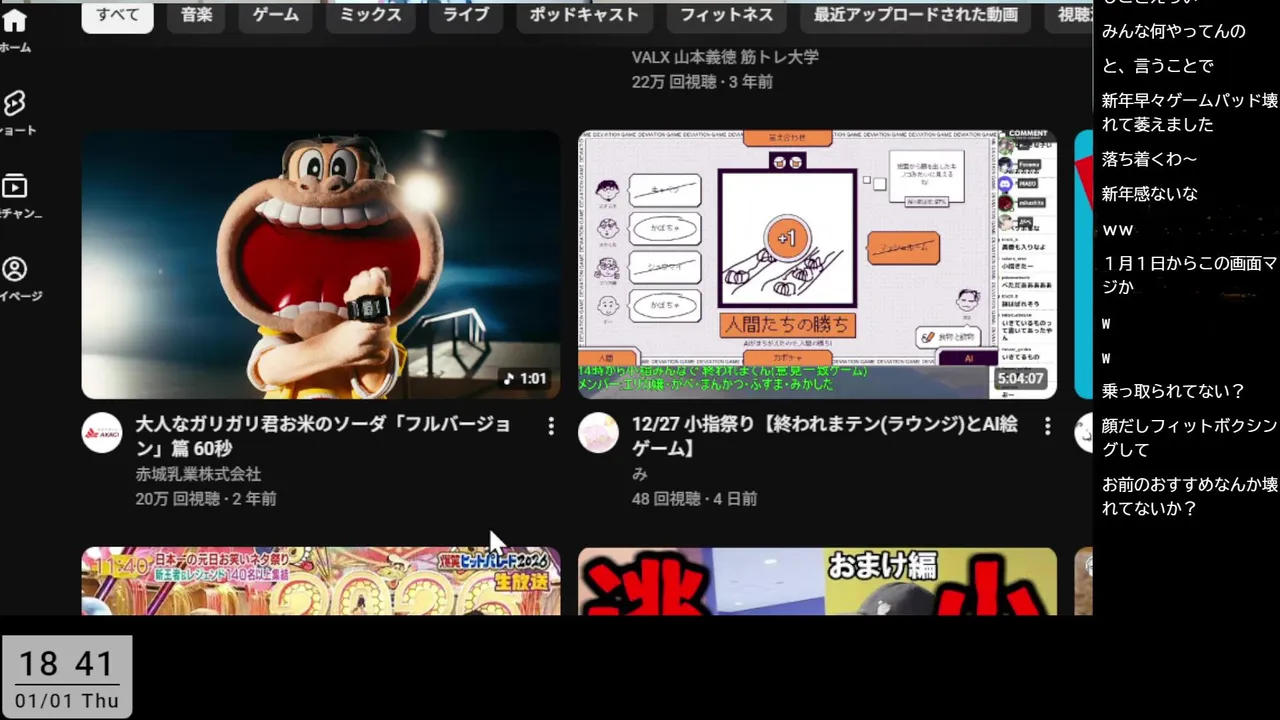The image size is (1280, 720).
Task: Visit VALX 山本義徳 筋トレ大学 channel
Action: point(725,57)
